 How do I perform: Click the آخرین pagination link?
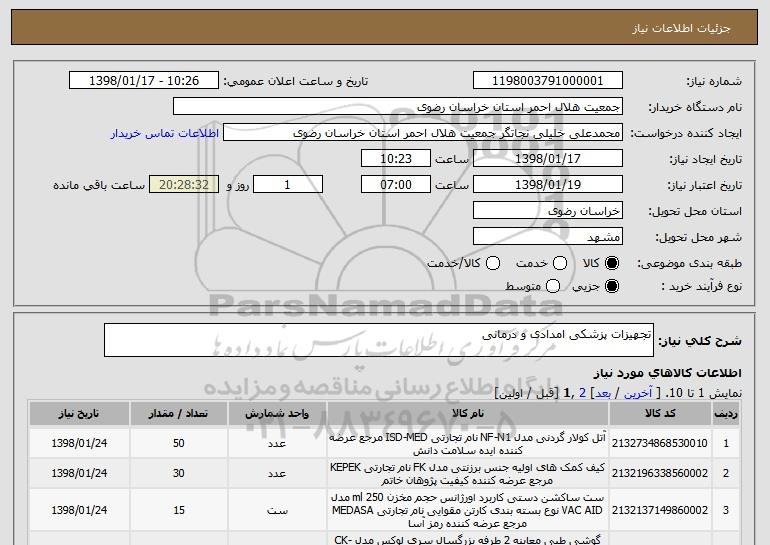pos(638,393)
